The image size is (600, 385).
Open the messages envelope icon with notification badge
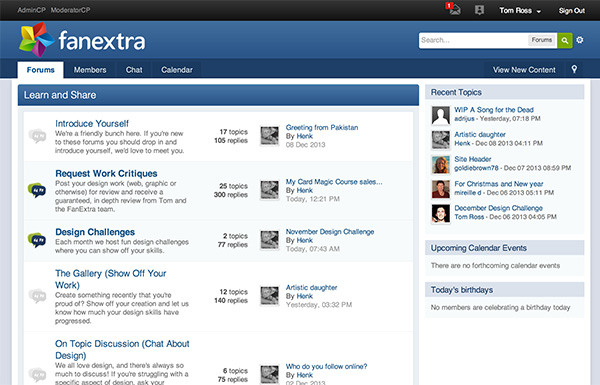click(453, 9)
